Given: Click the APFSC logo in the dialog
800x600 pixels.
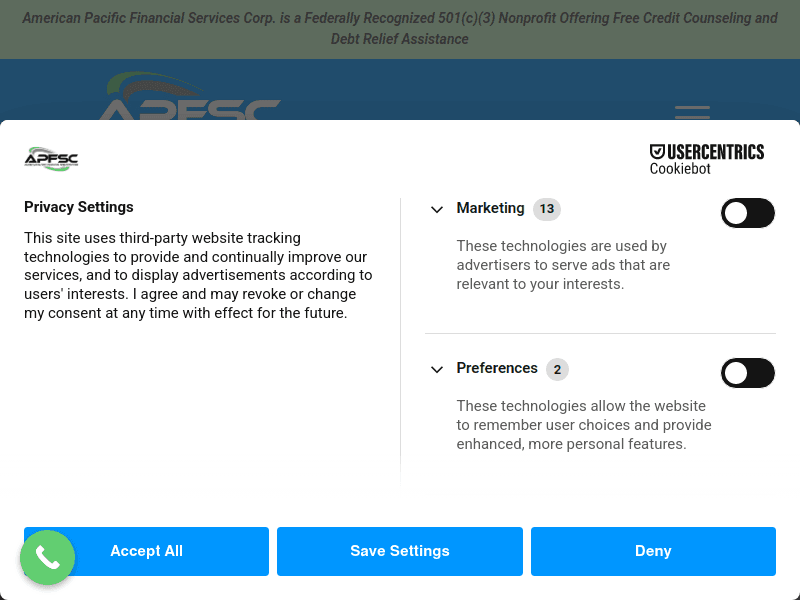Looking at the screenshot, I should 50,159.
